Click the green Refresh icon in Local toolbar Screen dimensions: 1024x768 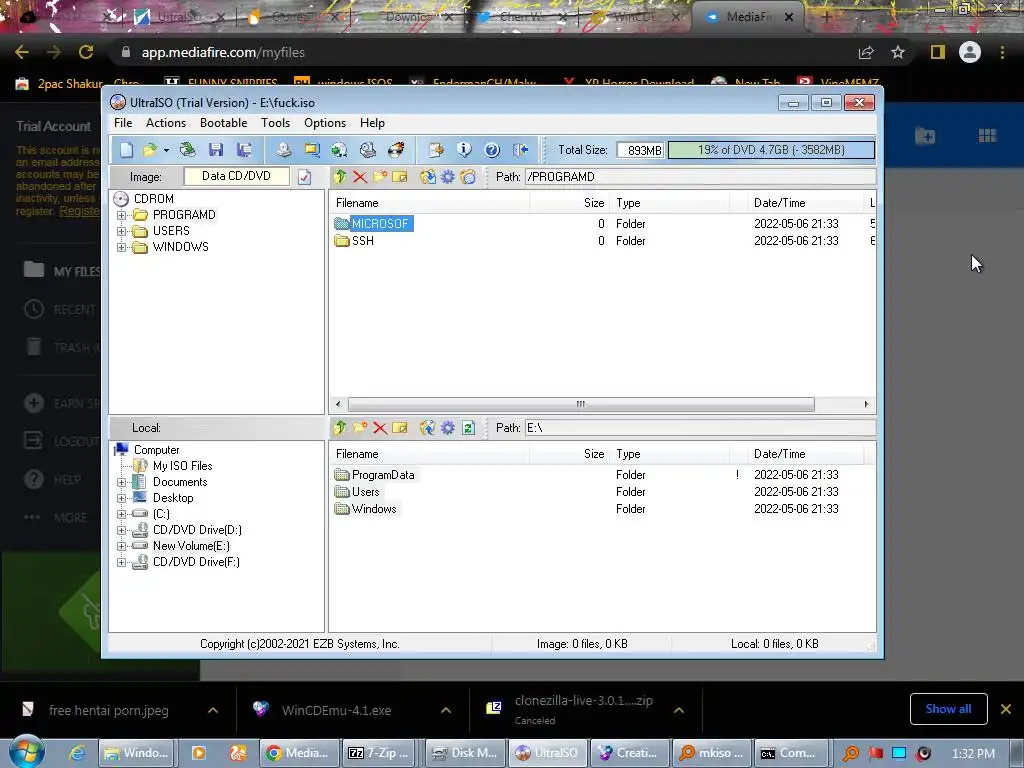[468, 428]
